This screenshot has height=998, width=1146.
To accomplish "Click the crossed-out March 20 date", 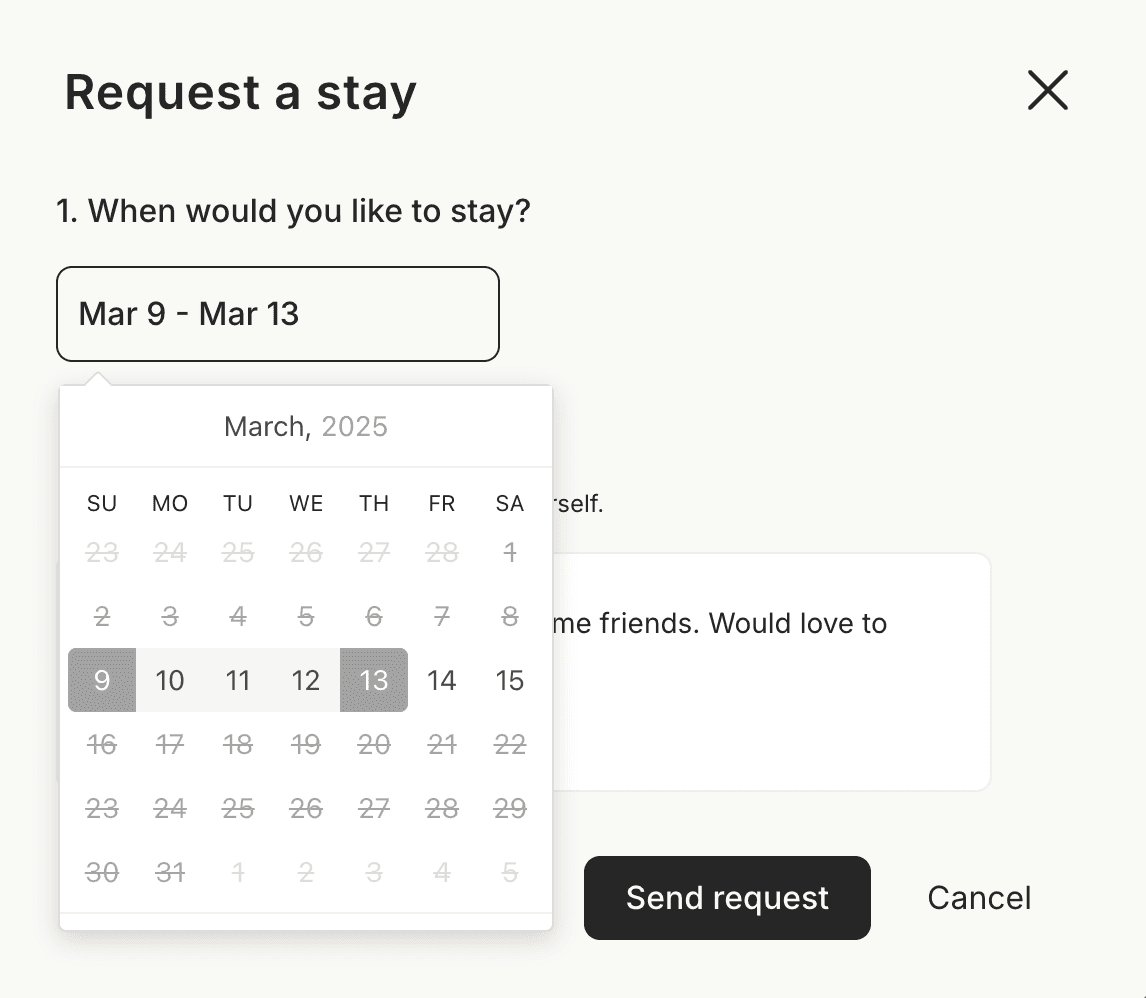I will pyautogui.click(x=374, y=744).
